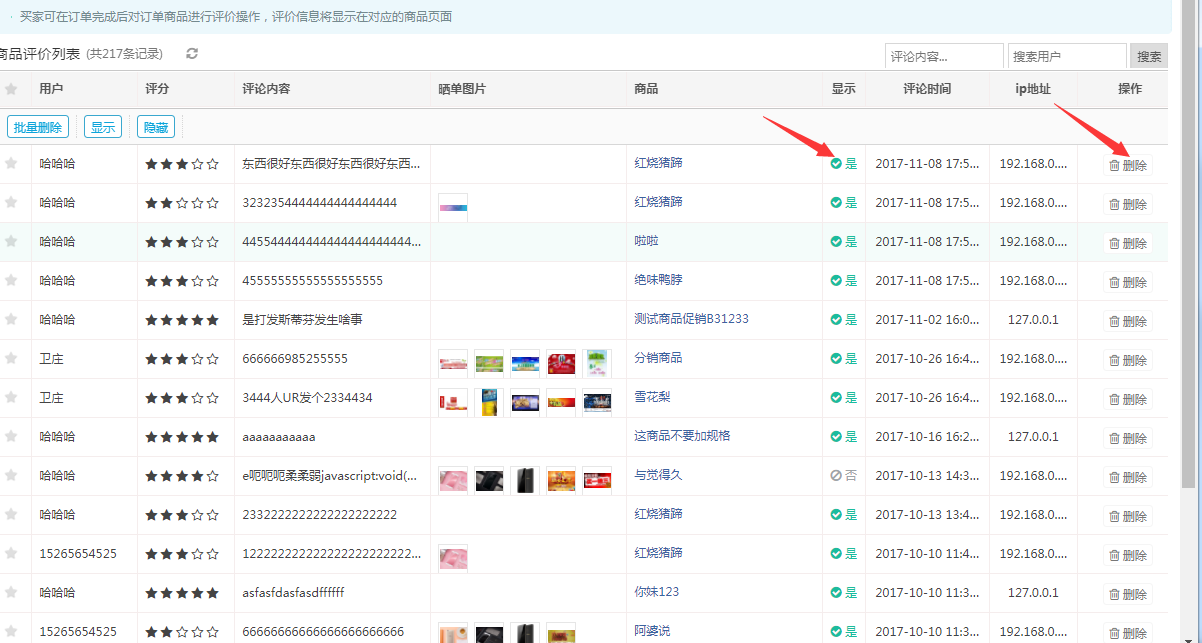1202x643 pixels.
Task: Toggle display status for the 雪花梨 review
Action: click(x=843, y=398)
